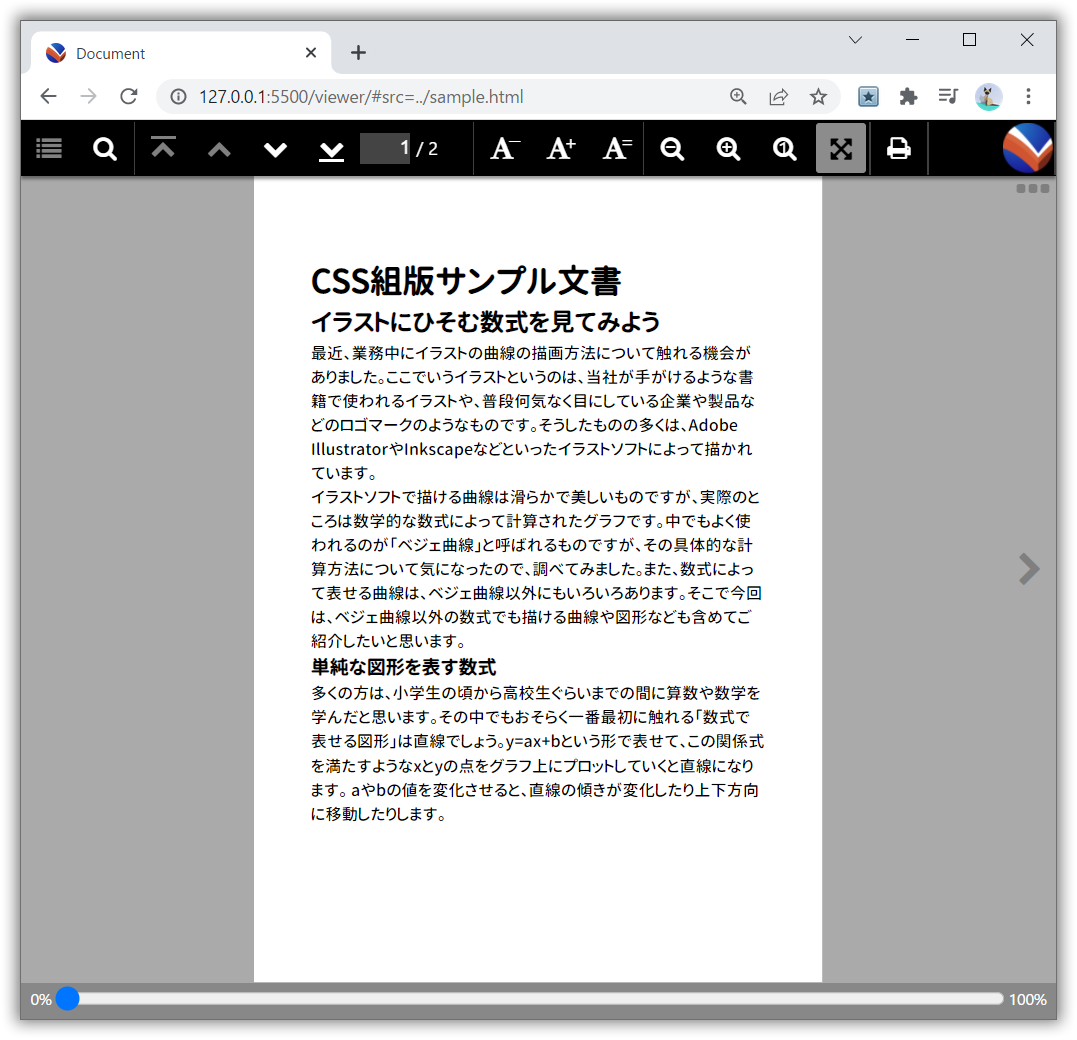Zoom in using the magnifier plus icon
The width and height of the screenshot is (1077, 1040).
click(x=728, y=148)
